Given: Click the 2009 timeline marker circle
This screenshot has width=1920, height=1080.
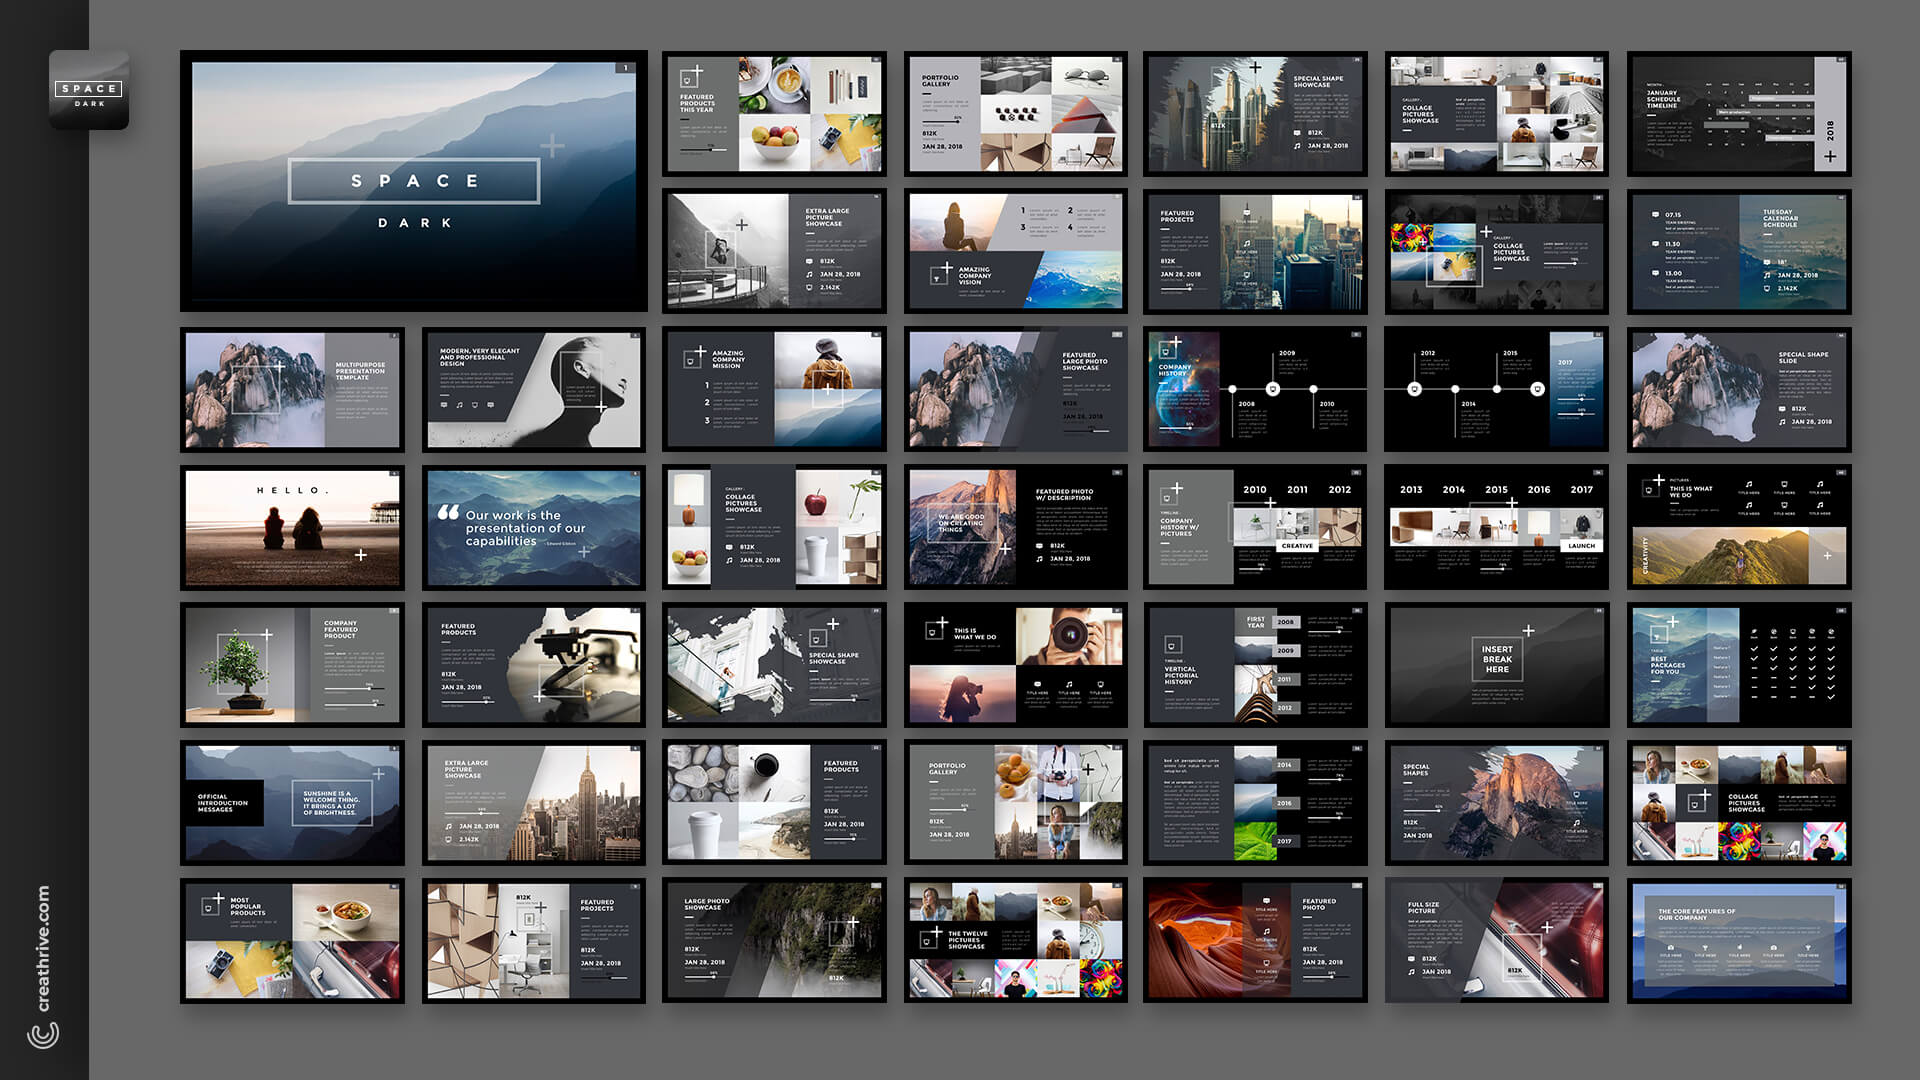Looking at the screenshot, I should (1273, 389).
